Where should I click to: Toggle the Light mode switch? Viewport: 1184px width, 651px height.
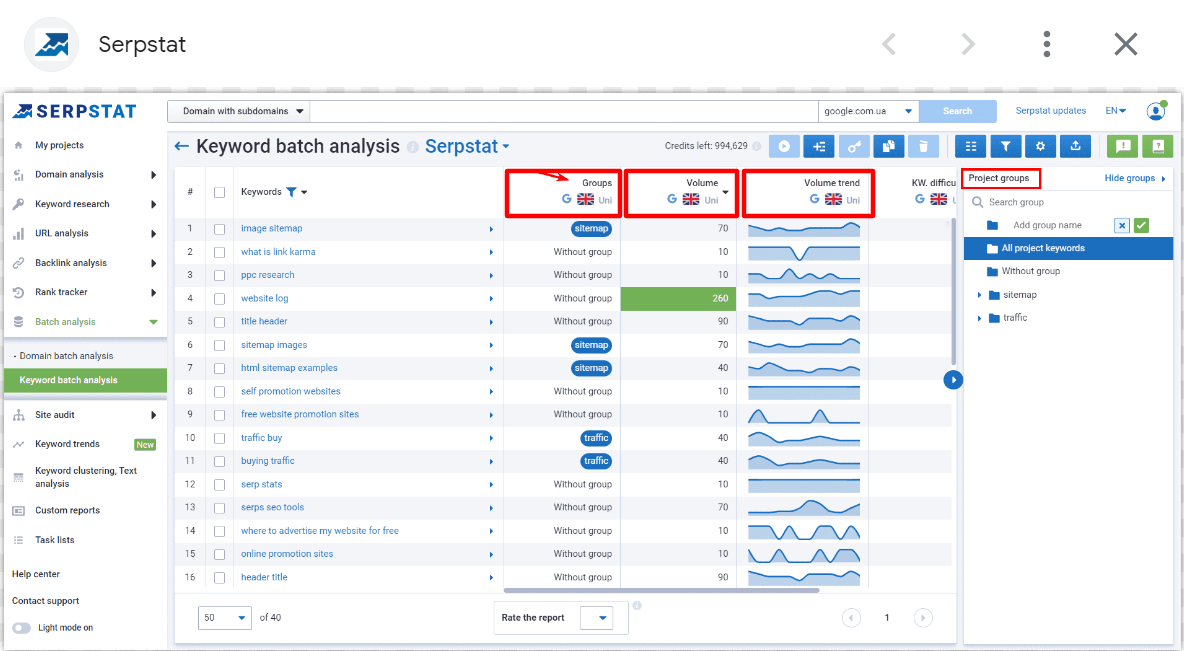pyautogui.click(x=22, y=628)
